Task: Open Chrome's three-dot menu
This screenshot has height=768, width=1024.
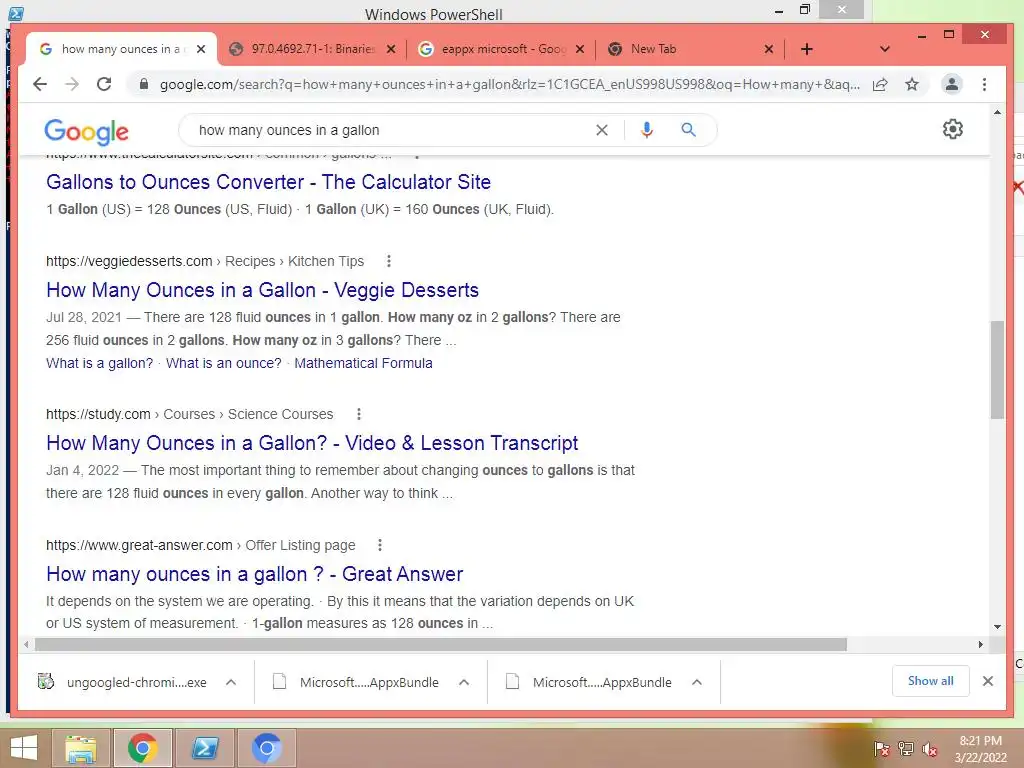Action: tap(984, 84)
